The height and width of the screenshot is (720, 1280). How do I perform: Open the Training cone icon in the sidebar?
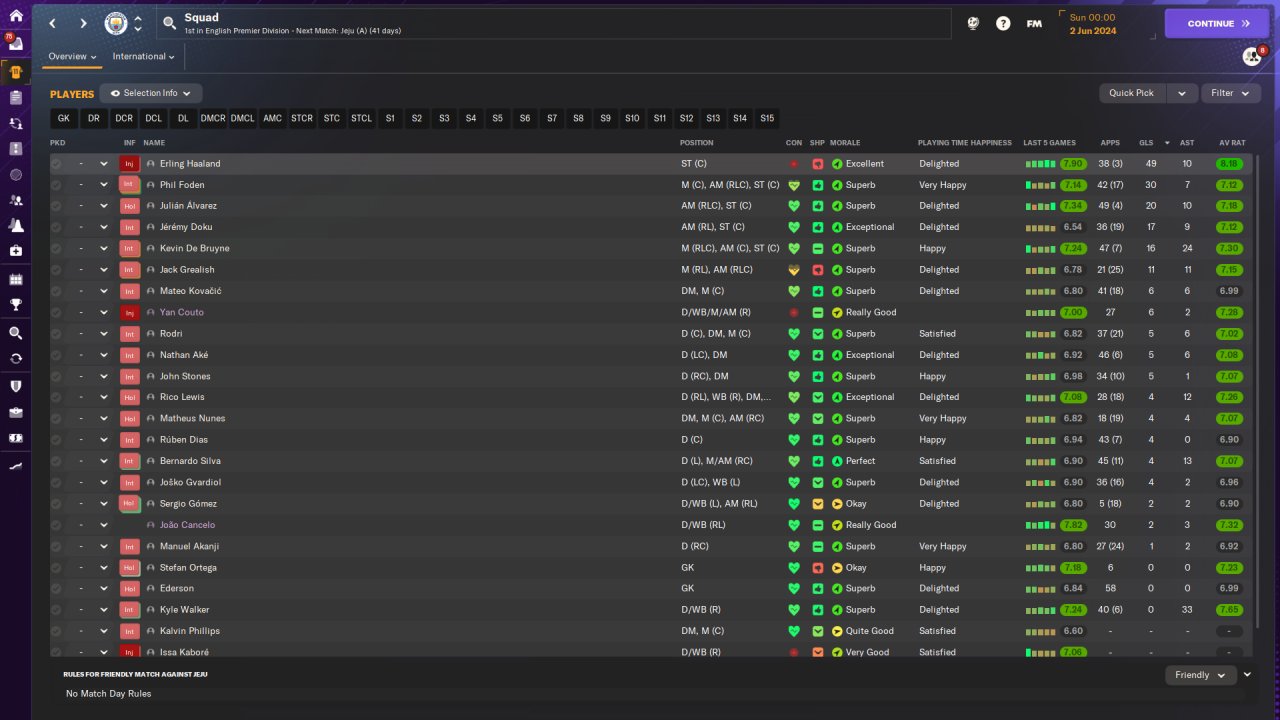click(x=16, y=226)
